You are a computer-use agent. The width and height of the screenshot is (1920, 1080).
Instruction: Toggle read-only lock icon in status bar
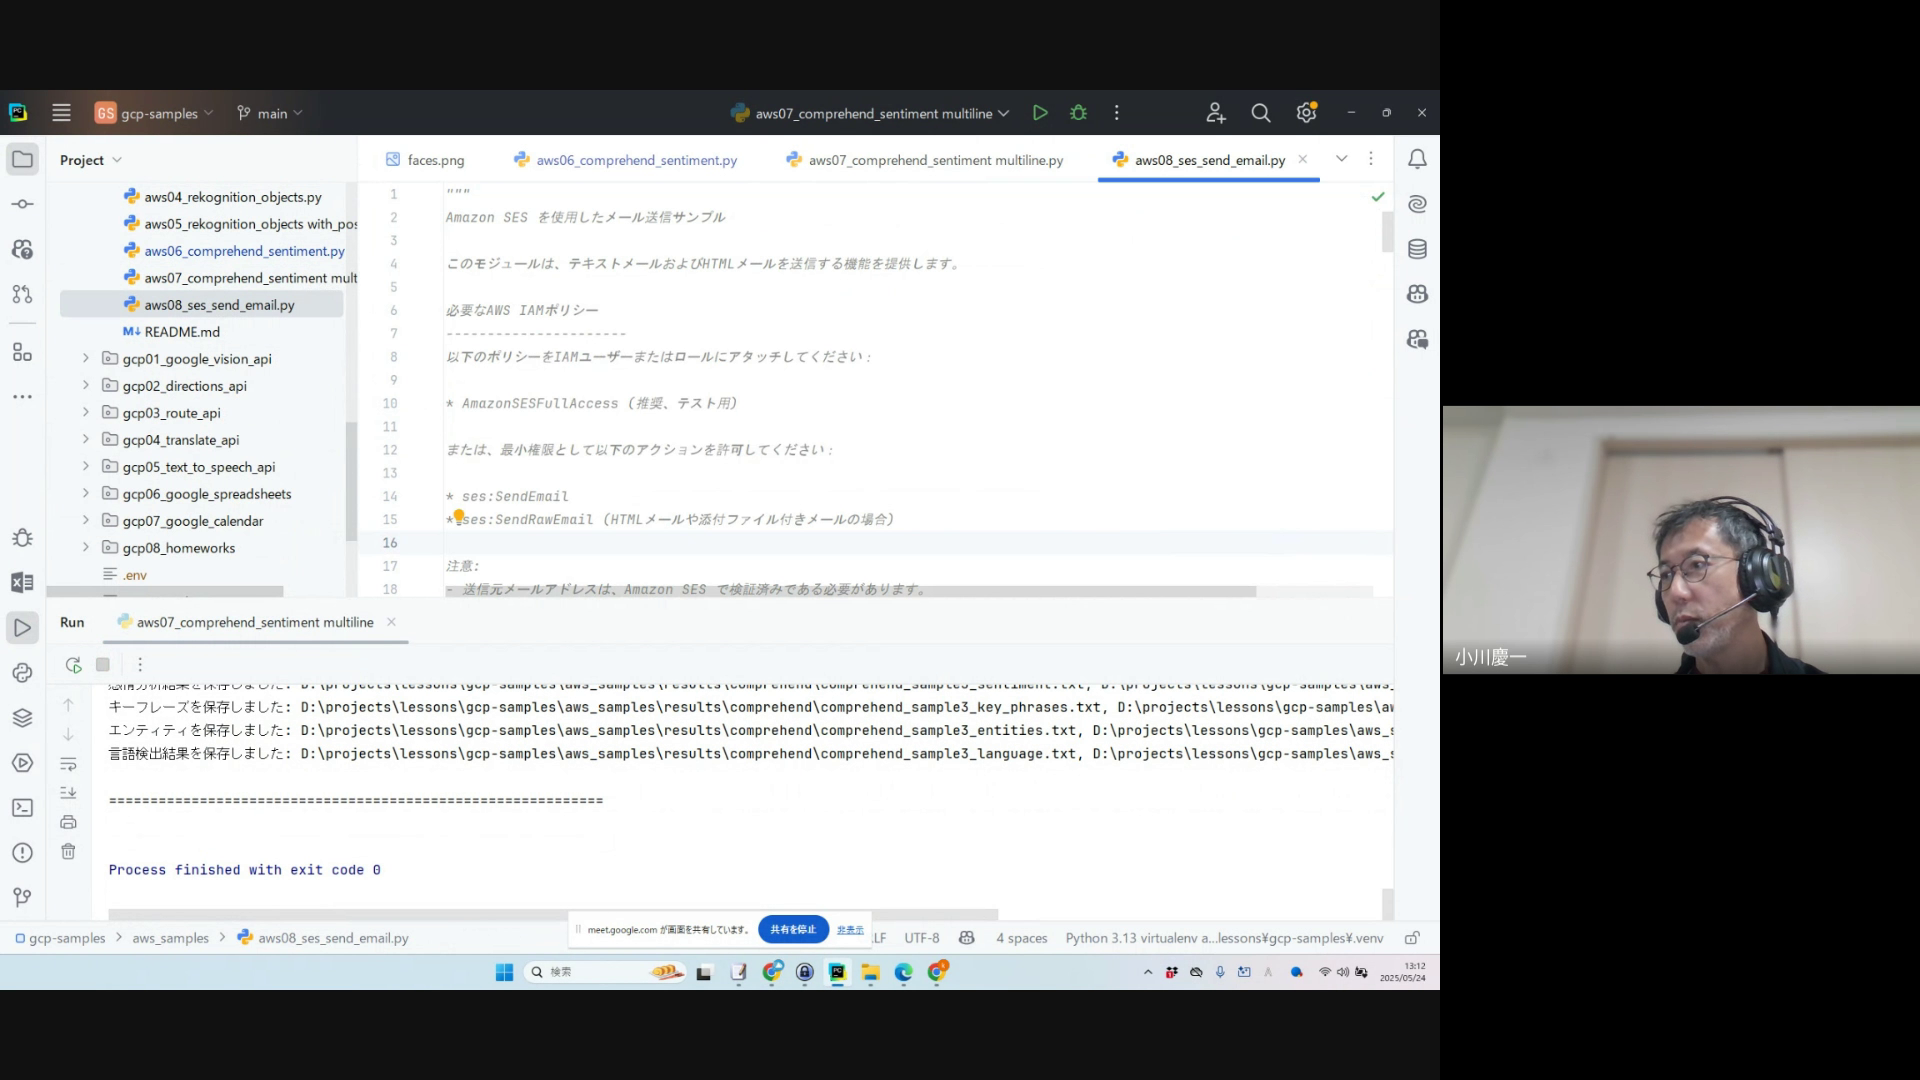[1412, 938]
